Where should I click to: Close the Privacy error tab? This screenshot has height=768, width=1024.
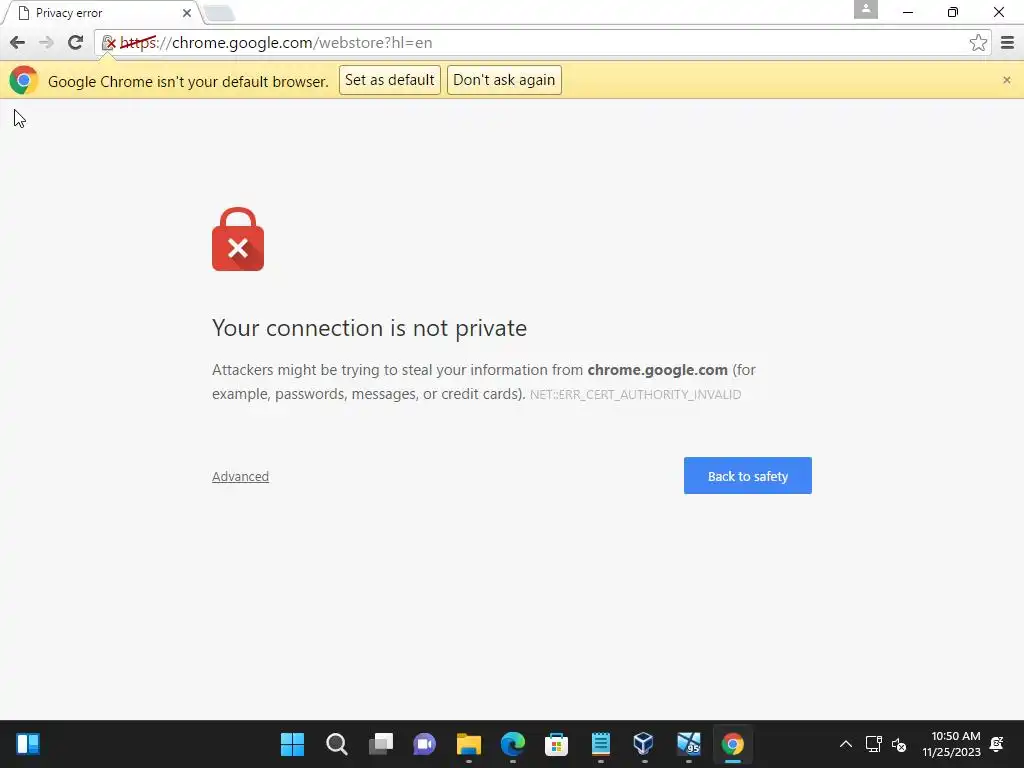coord(187,13)
